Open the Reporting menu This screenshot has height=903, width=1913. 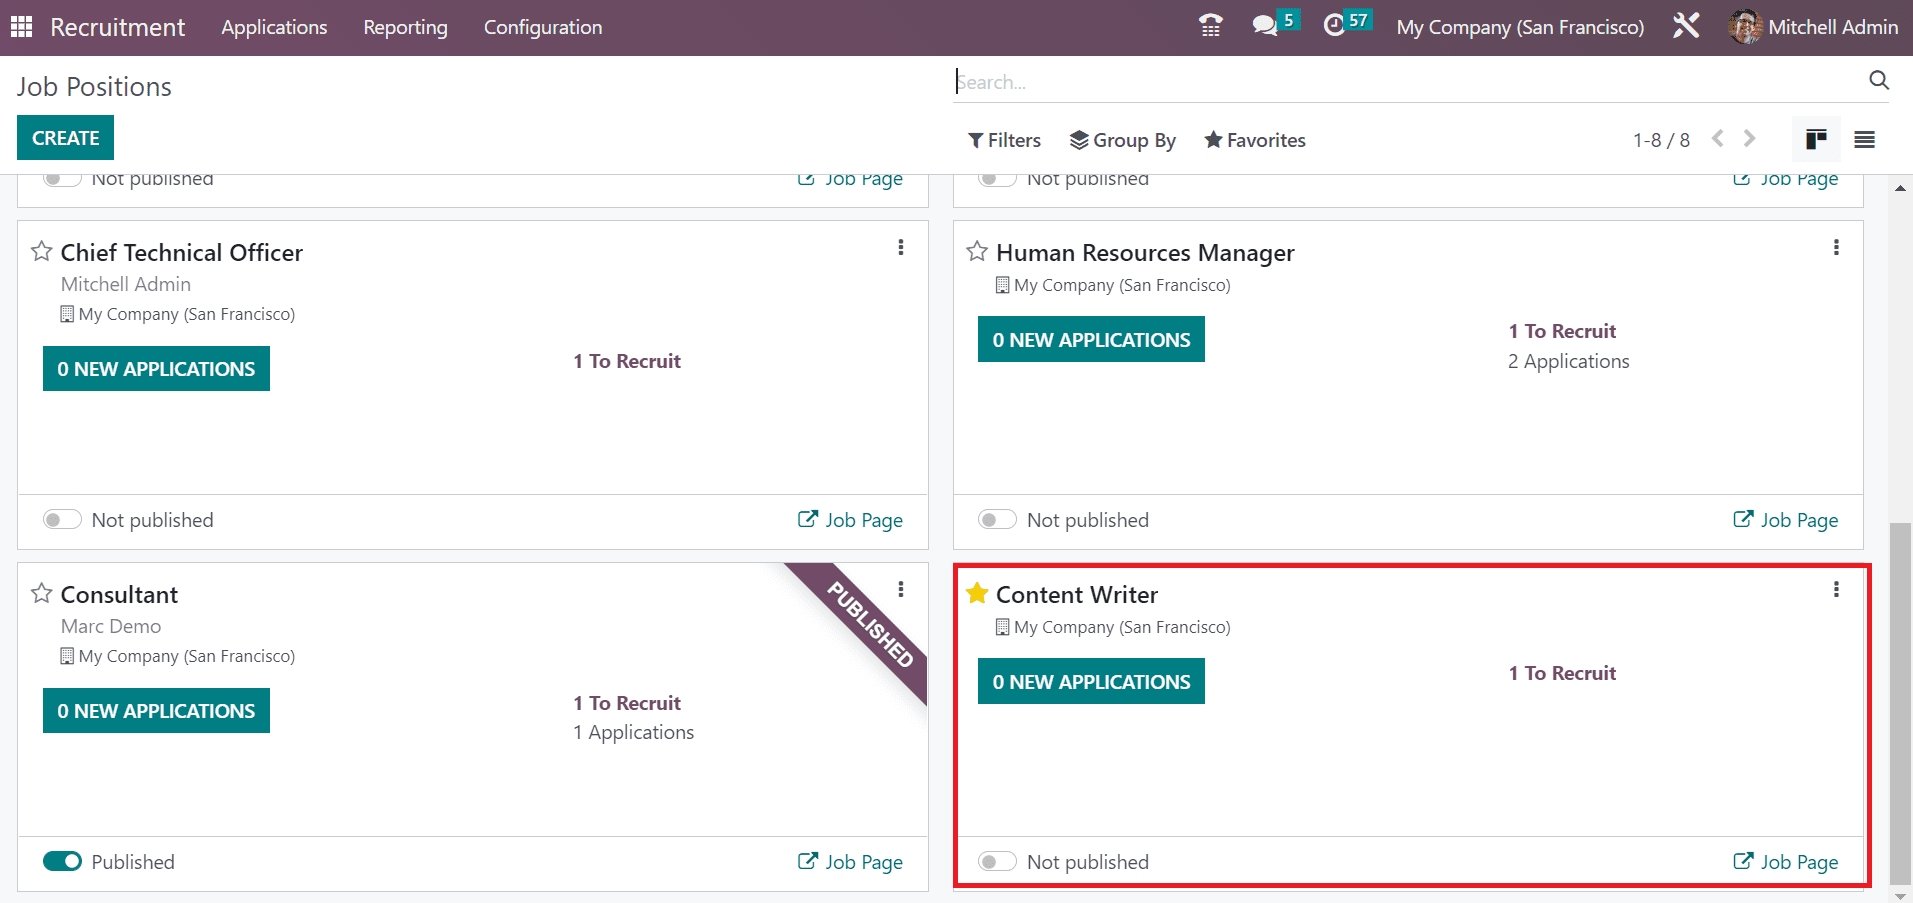[405, 27]
